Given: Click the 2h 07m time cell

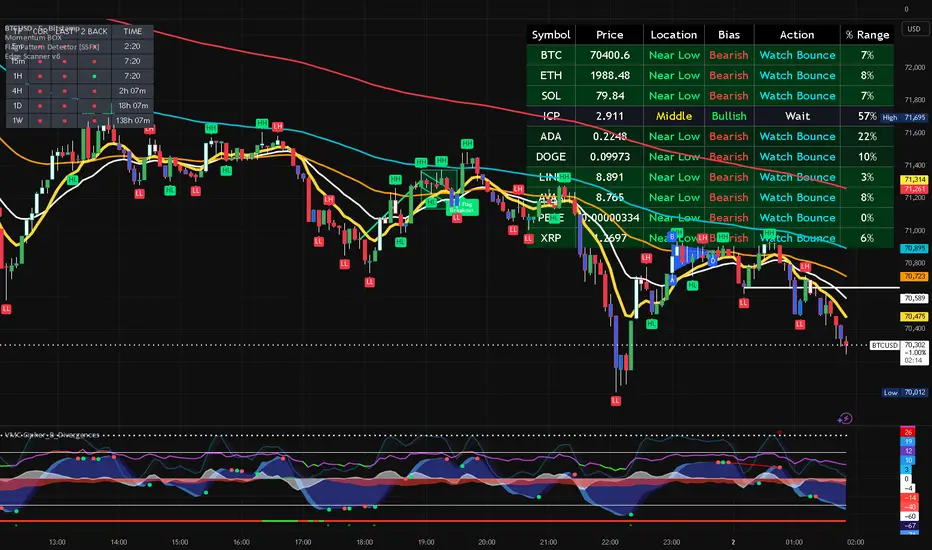Looking at the screenshot, I should (133, 91).
